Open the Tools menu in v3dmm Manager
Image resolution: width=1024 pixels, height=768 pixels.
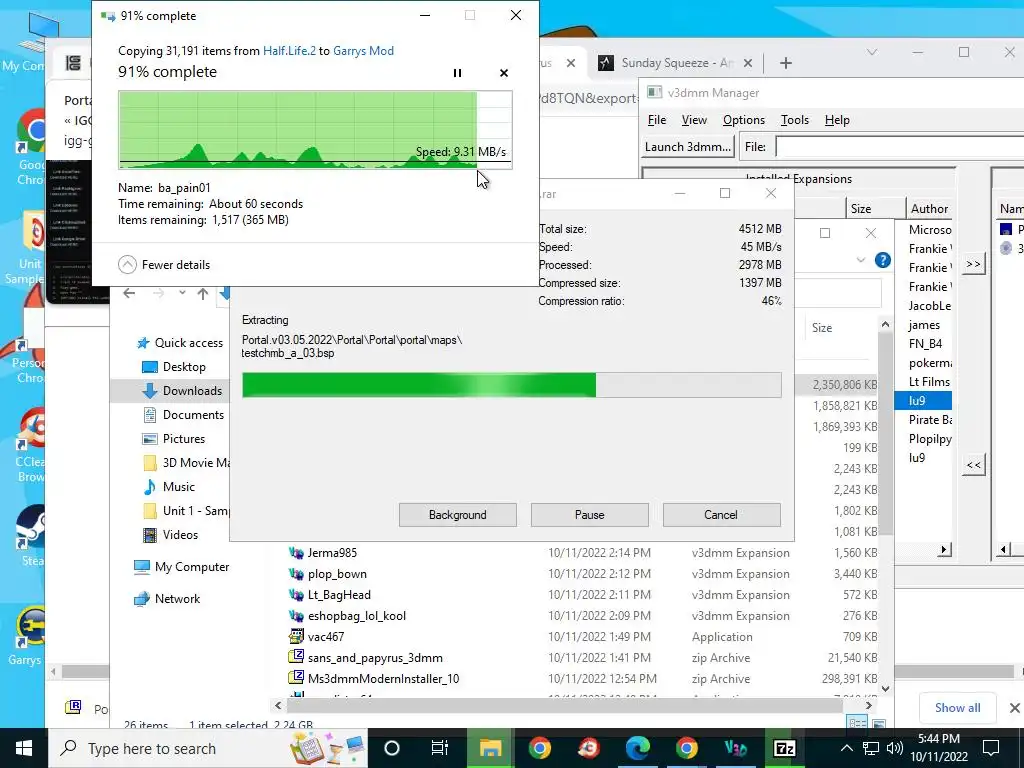pos(795,120)
